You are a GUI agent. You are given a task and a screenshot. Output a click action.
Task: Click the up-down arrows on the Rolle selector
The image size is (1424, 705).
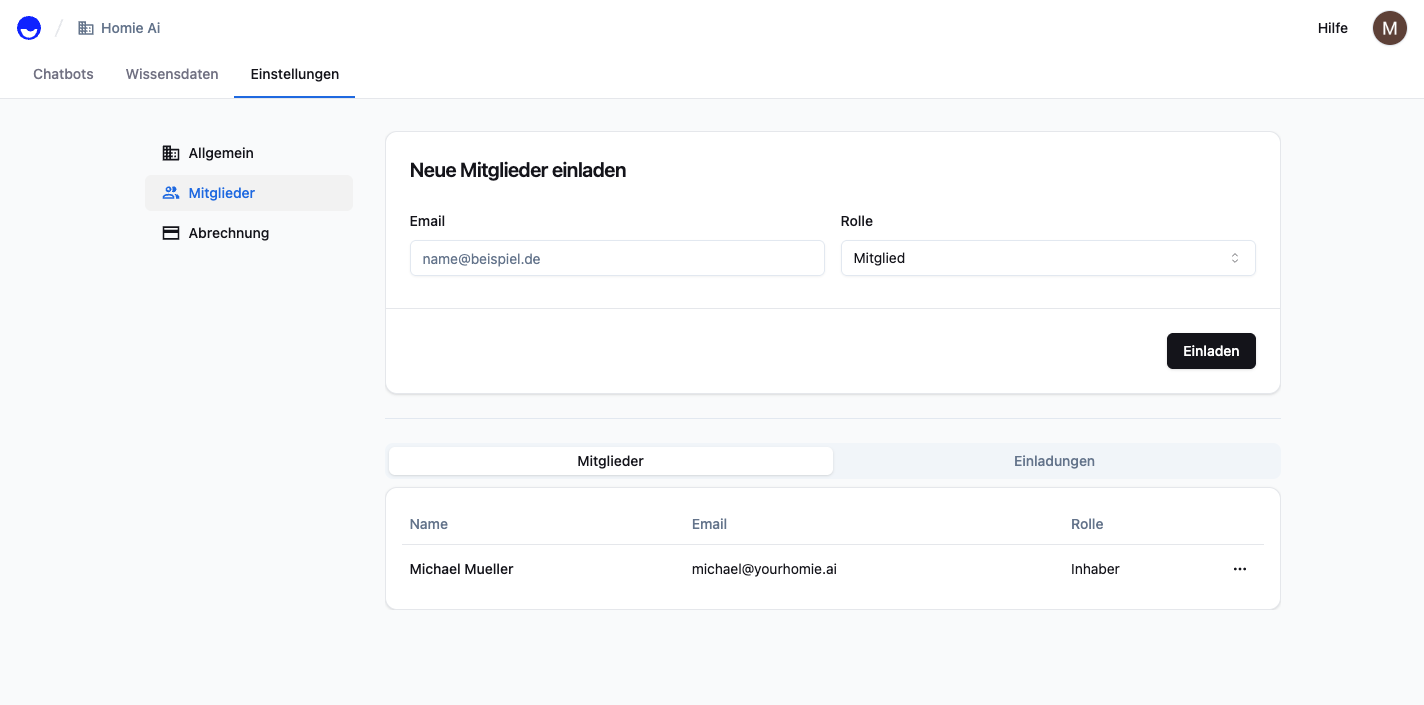[1236, 258]
